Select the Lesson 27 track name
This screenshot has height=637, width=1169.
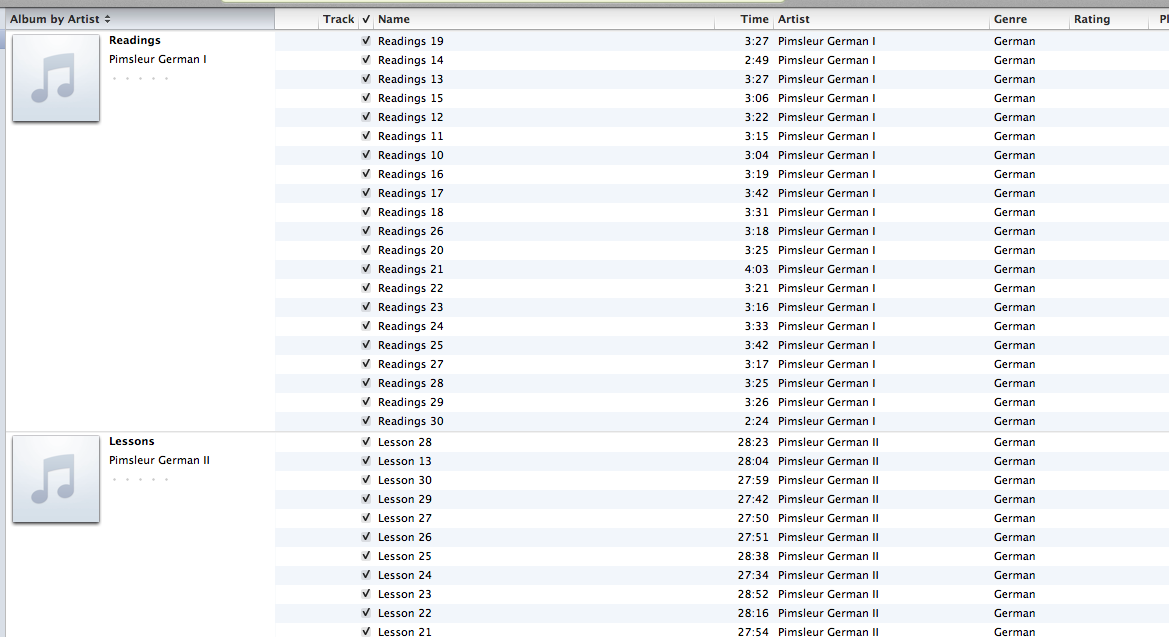(404, 518)
